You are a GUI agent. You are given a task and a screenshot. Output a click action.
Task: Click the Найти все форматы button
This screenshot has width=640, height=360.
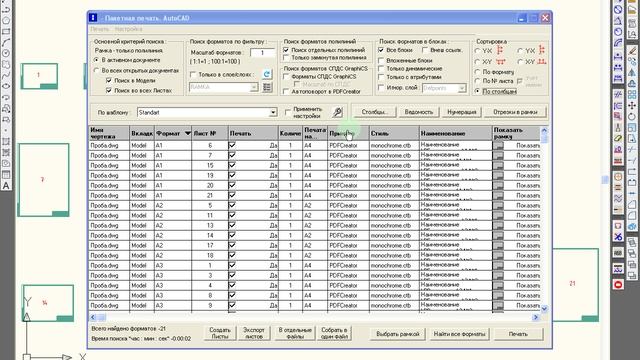[x=460, y=334]
